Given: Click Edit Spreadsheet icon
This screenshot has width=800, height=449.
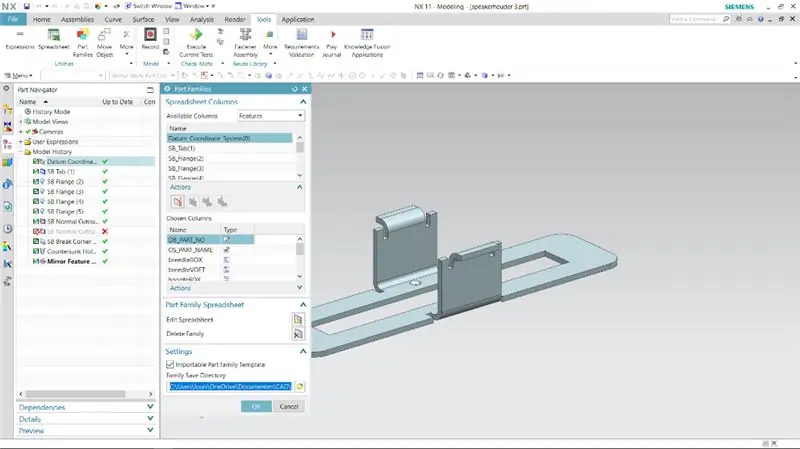Looking at the screenshot, I should [x=298, y=319].
